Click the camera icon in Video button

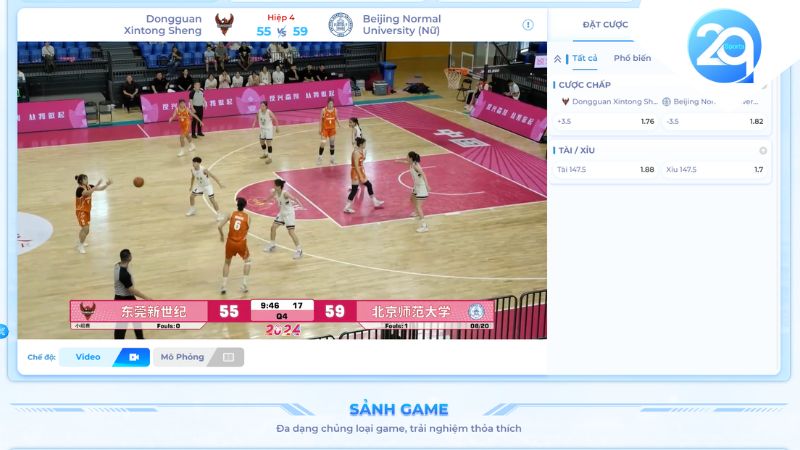tap(134, 357)
